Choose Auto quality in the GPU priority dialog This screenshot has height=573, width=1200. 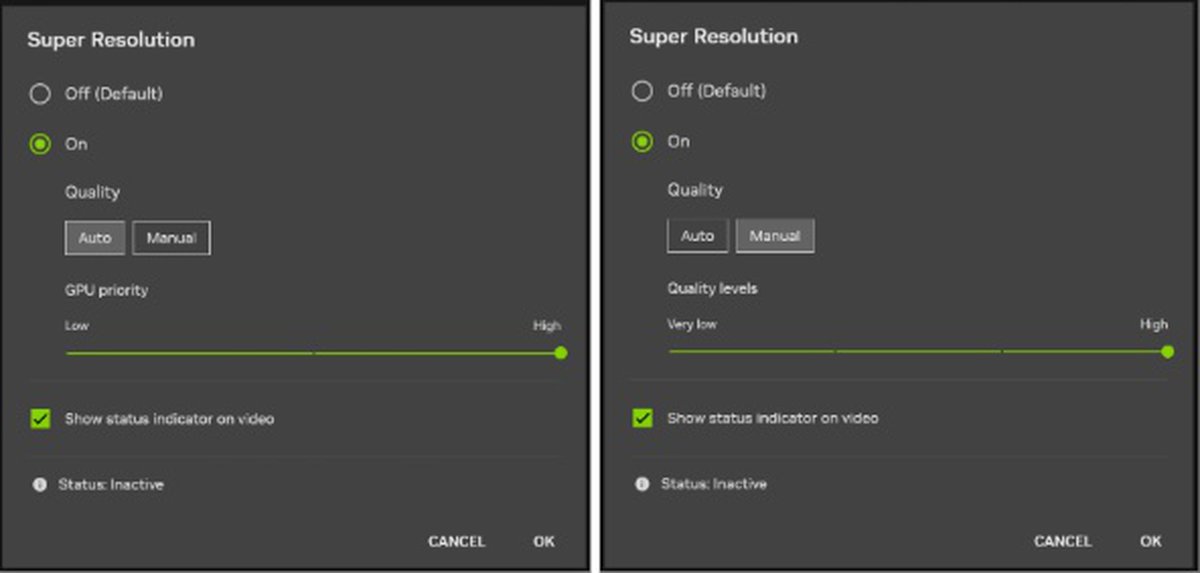coord(95,238)
